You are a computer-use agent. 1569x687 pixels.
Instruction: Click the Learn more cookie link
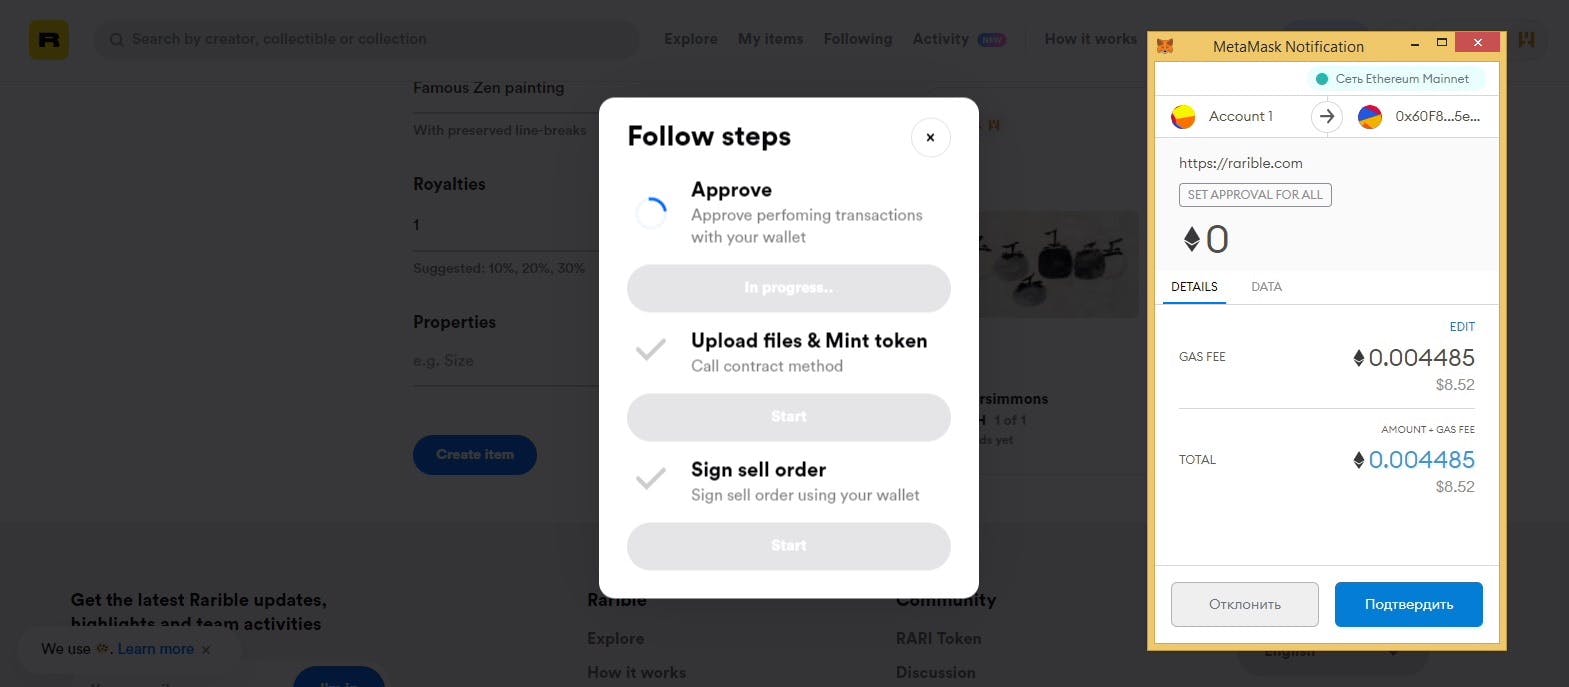pos(156,649)
